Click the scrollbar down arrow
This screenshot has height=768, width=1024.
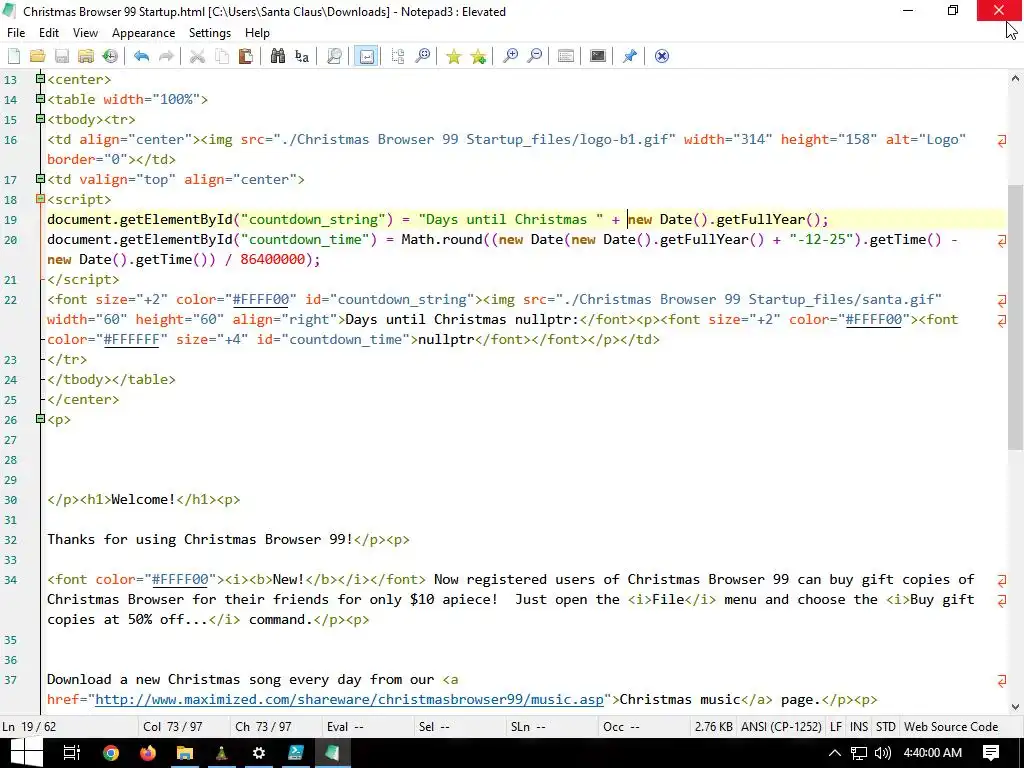coord(1015,706)
